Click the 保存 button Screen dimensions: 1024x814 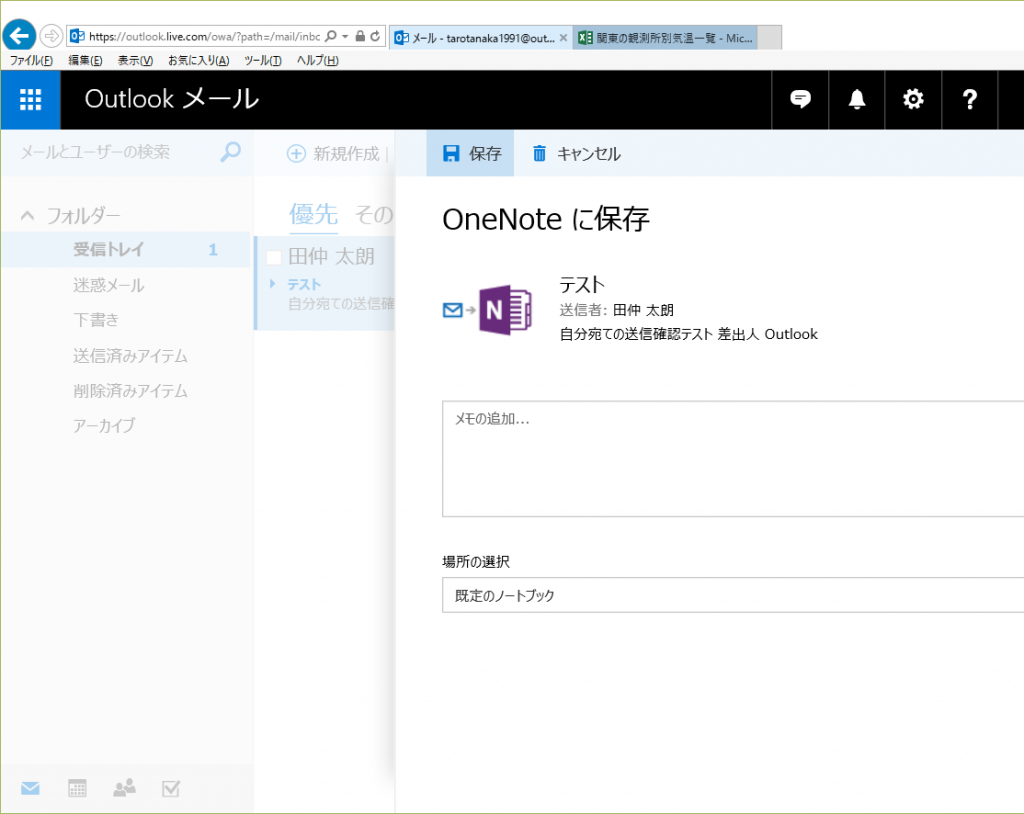point(470,154)
